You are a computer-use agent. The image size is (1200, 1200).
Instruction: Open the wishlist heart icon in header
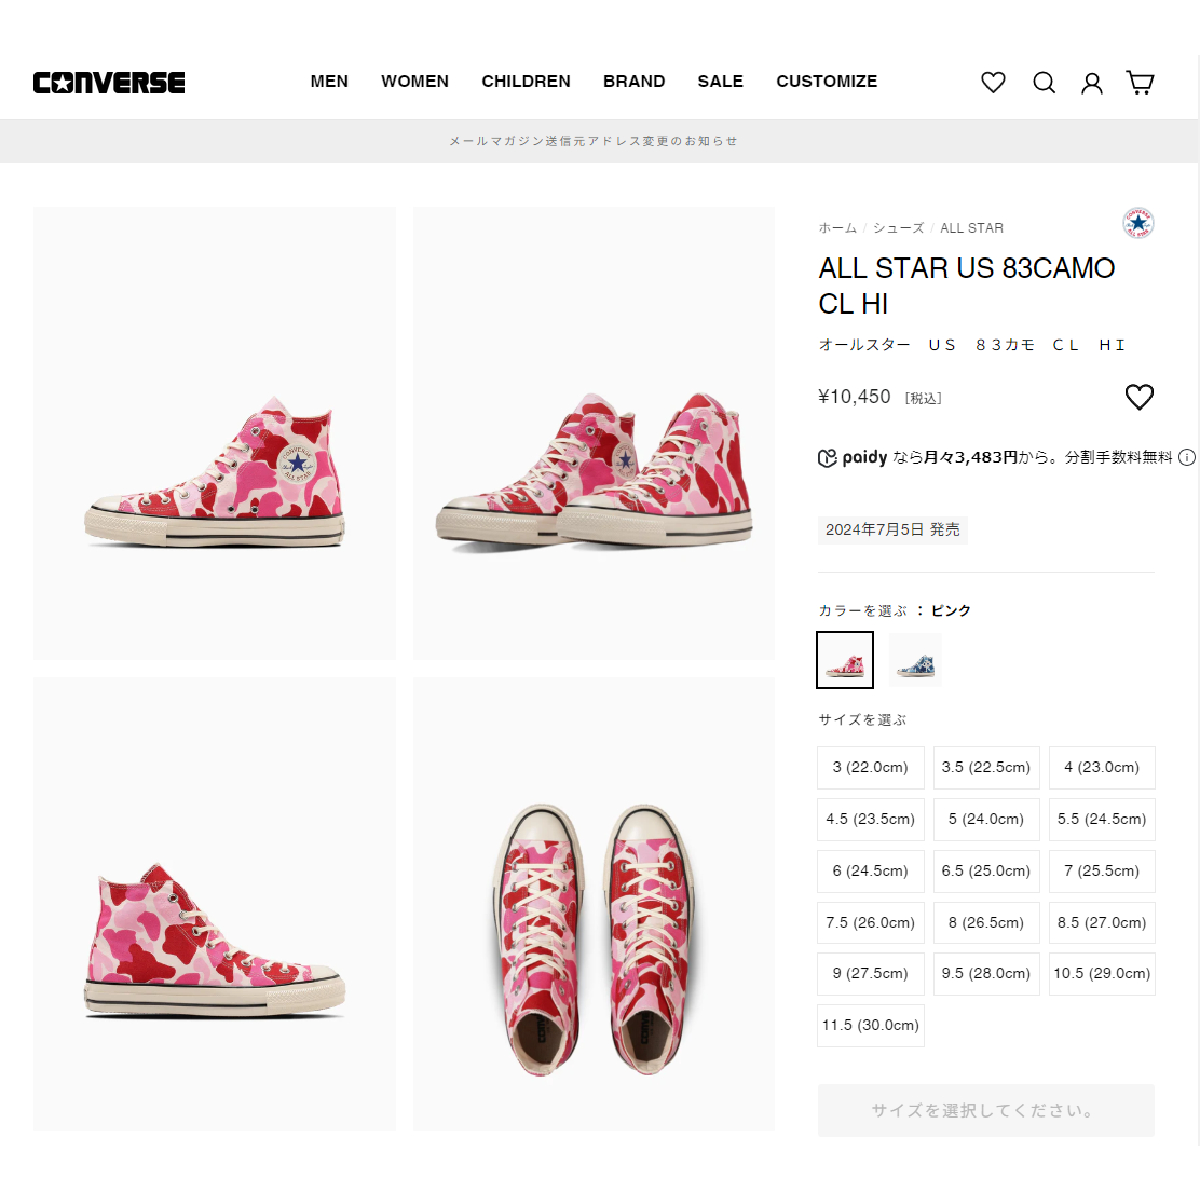[x=993, y=83]
